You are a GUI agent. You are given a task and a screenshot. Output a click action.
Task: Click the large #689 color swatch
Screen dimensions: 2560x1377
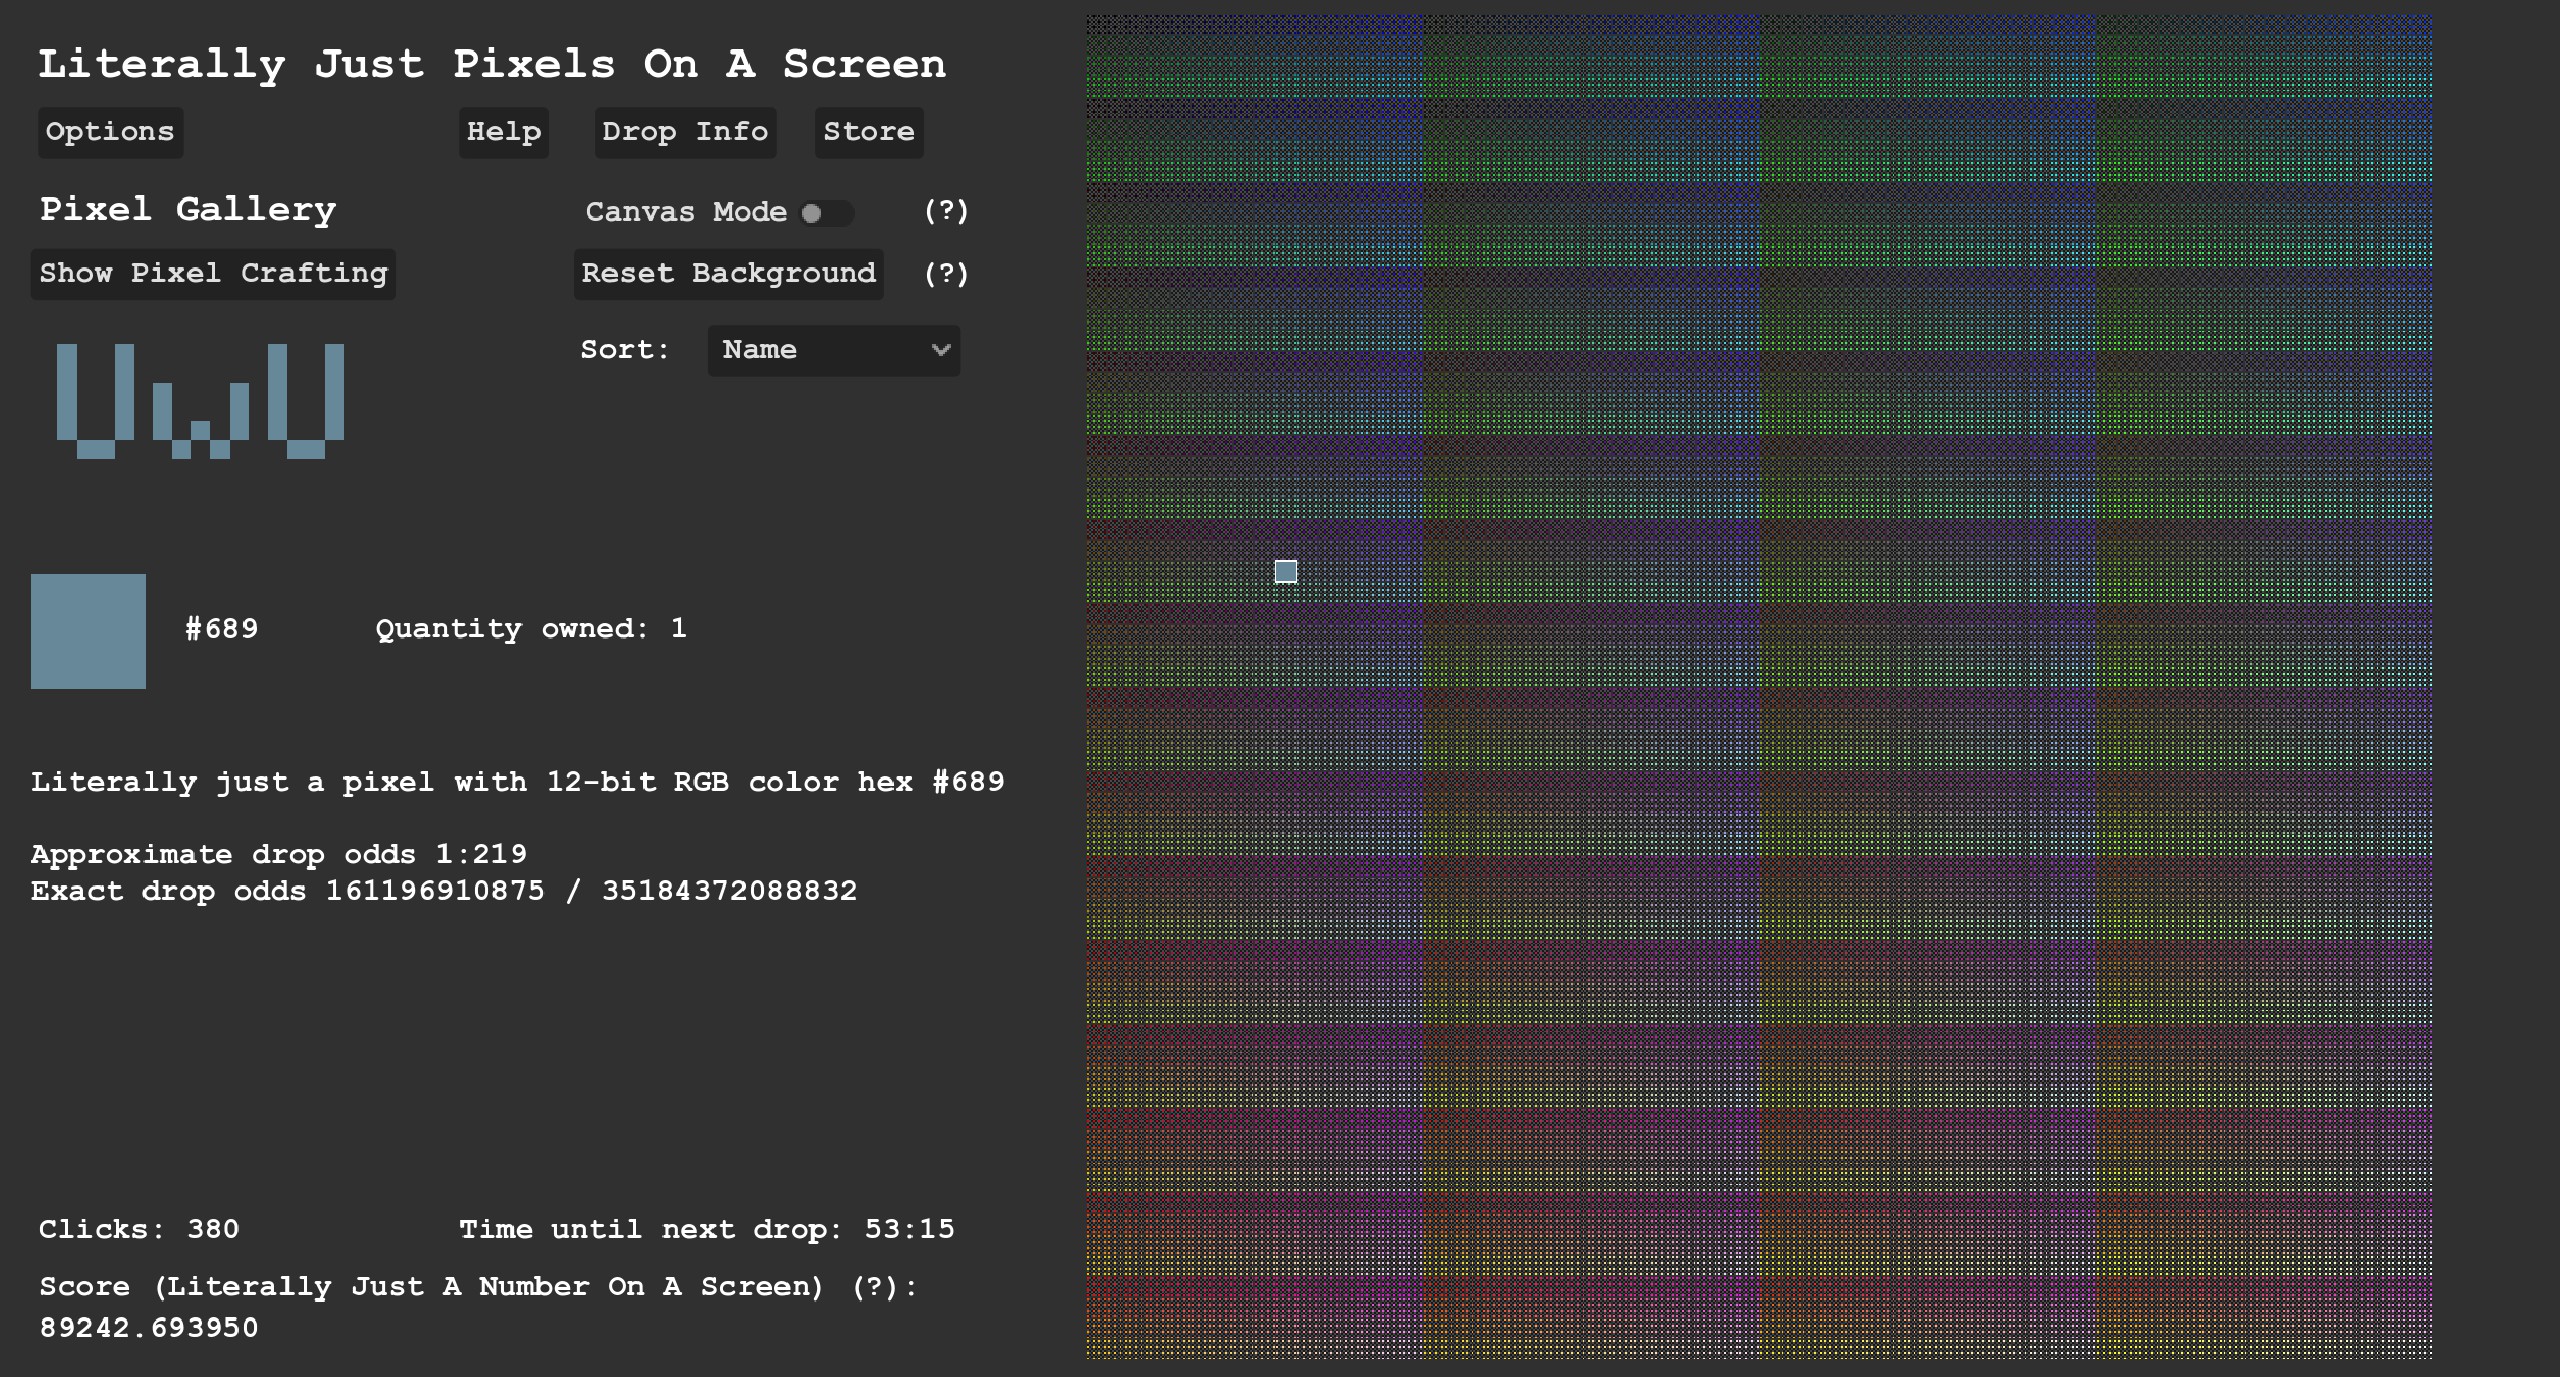(88, 631)
